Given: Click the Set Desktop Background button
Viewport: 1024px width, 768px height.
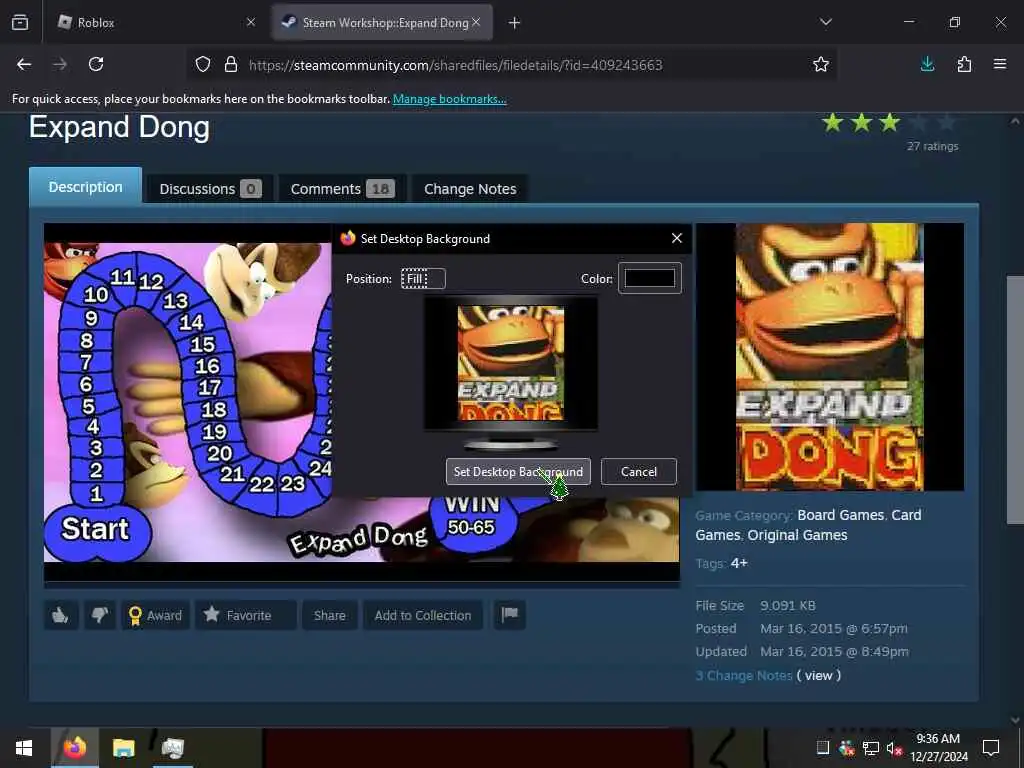Looking at the screenshot, I should (519, 472).
